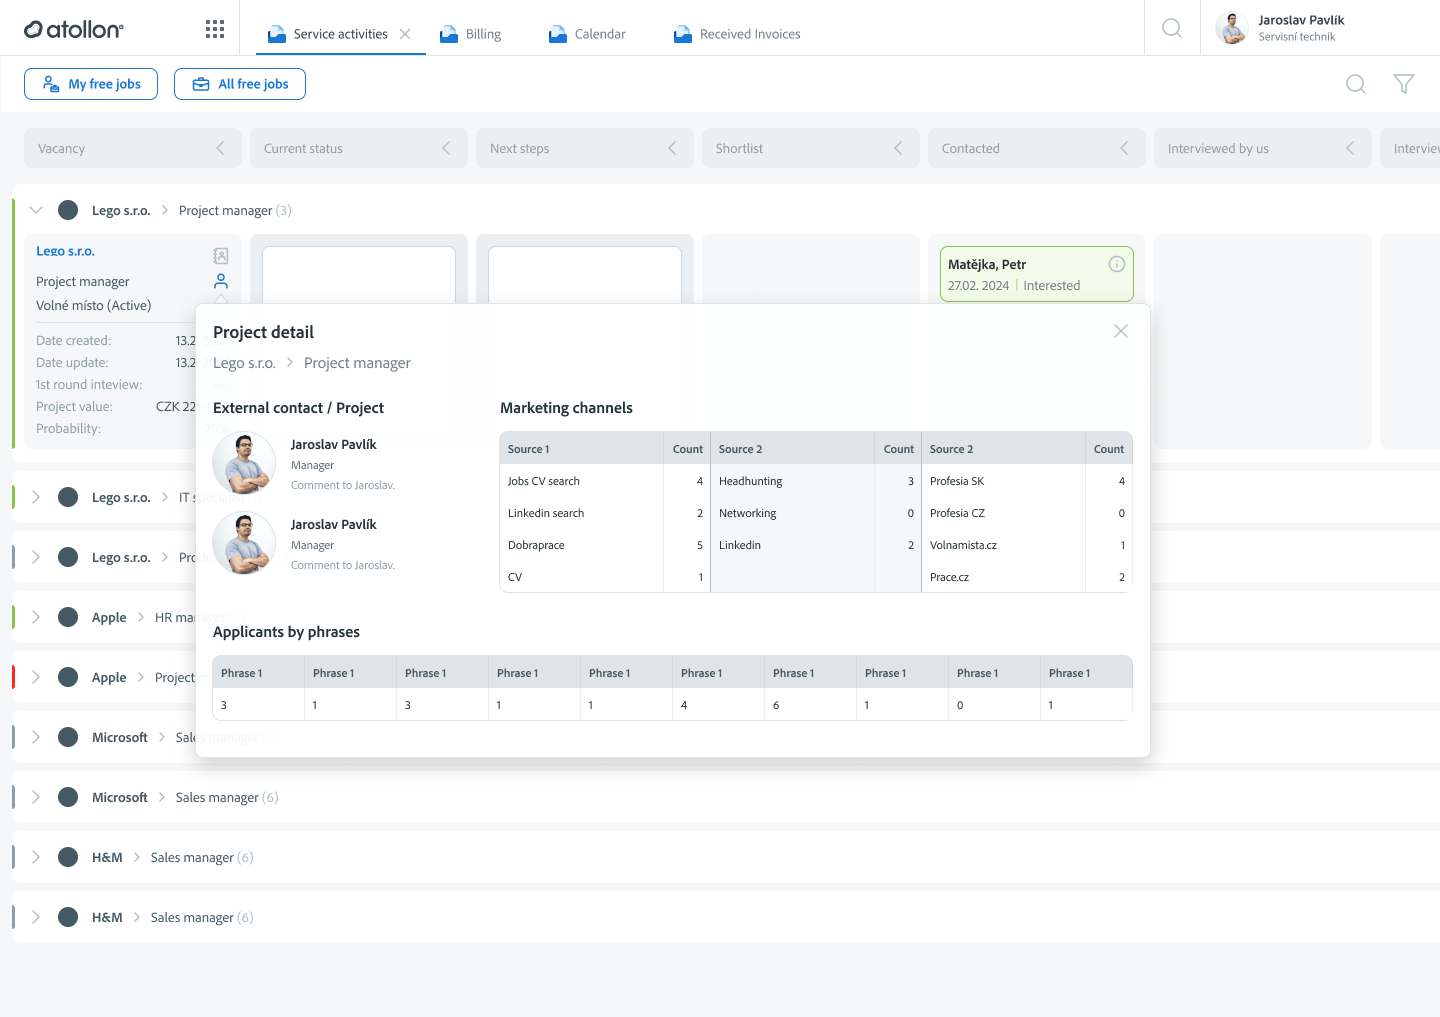This screenshot has width=1440, height=1017.
Task: Expand the Apple HR manager row
Action: pos(37,617)
